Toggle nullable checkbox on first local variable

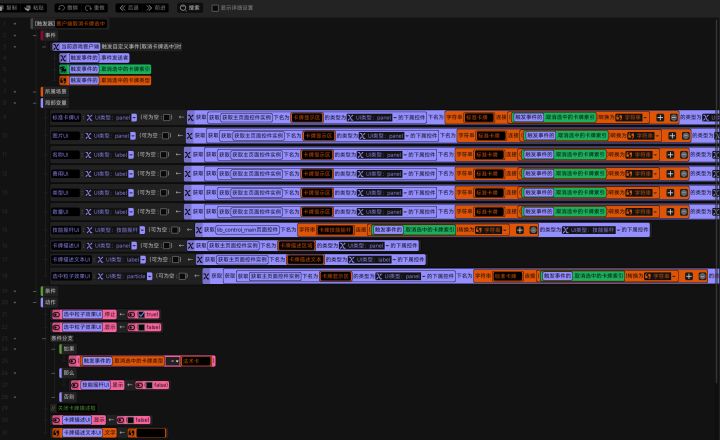pos(168,118)
